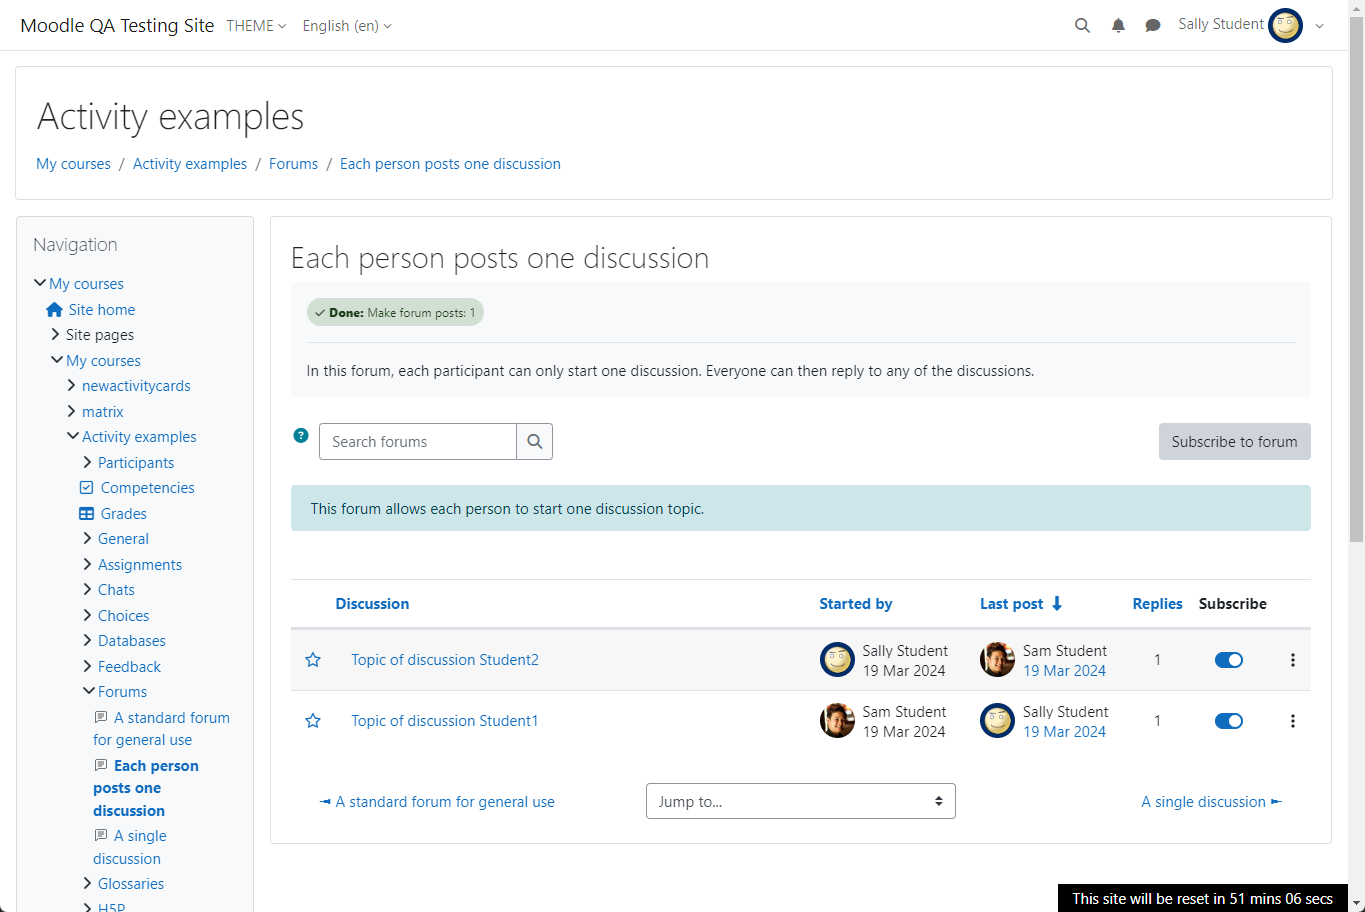Image resolution: width=1365 pixels, height=912 pixels.
Task: Click Moodle QA Testing Site title
Action: [x=117, y=26]
